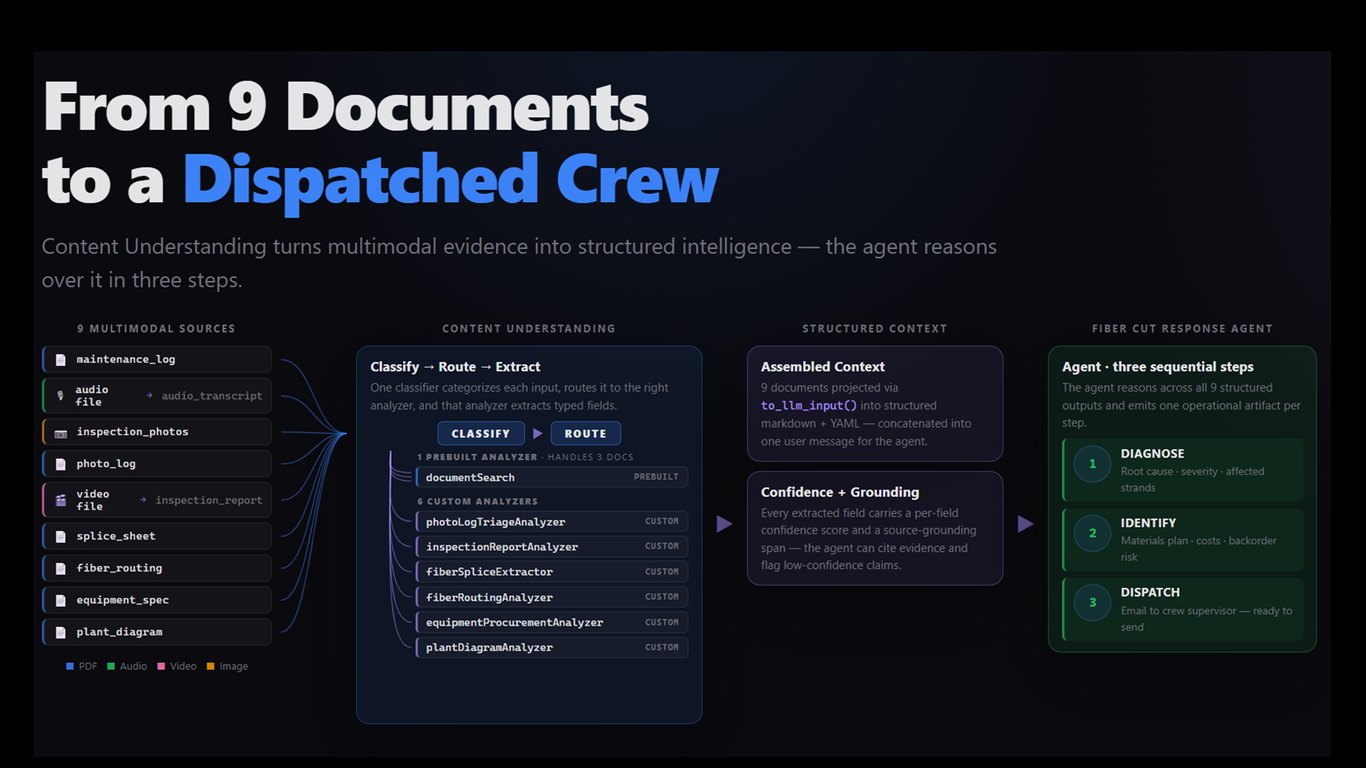The image size is (1366, 768).
Task: Click the to_llm_input() code link
Action: [809, 406]
